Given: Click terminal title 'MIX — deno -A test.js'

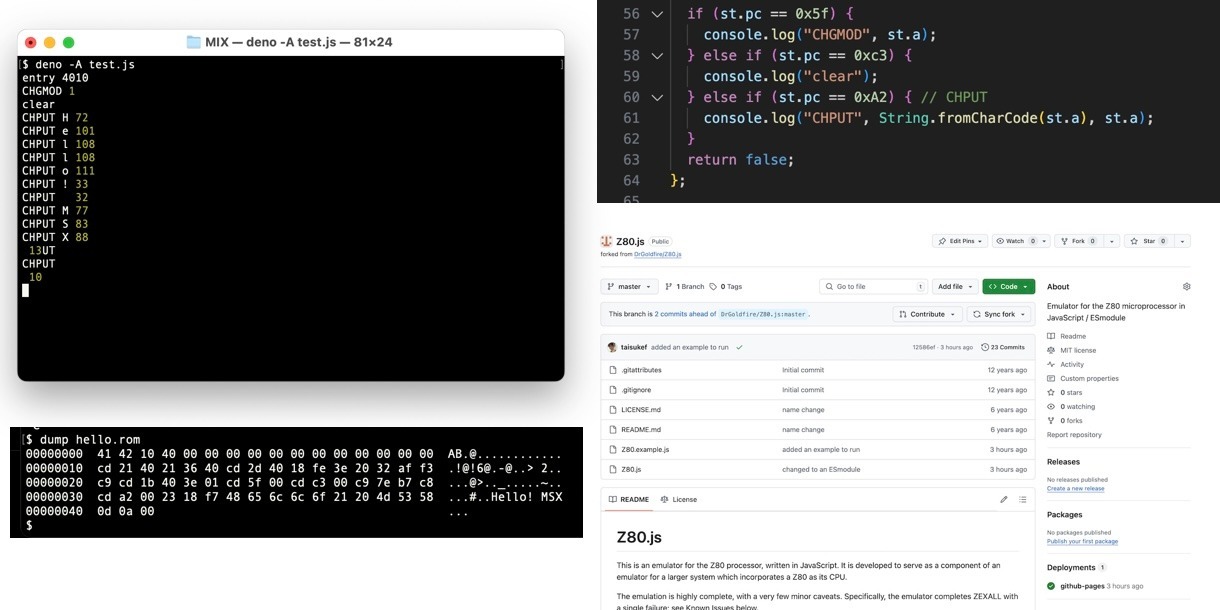Looking at the screenshot, I should coord(270,42).
